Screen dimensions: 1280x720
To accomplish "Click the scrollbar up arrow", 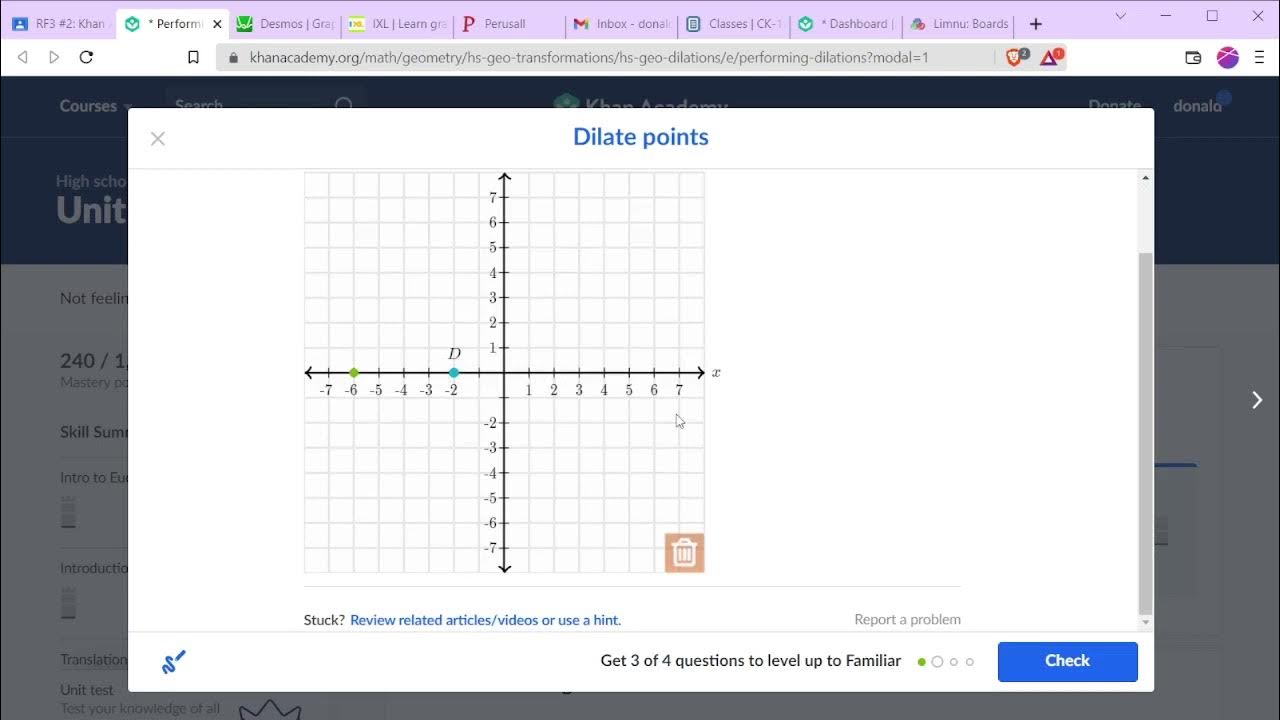I will point(1146,178).
